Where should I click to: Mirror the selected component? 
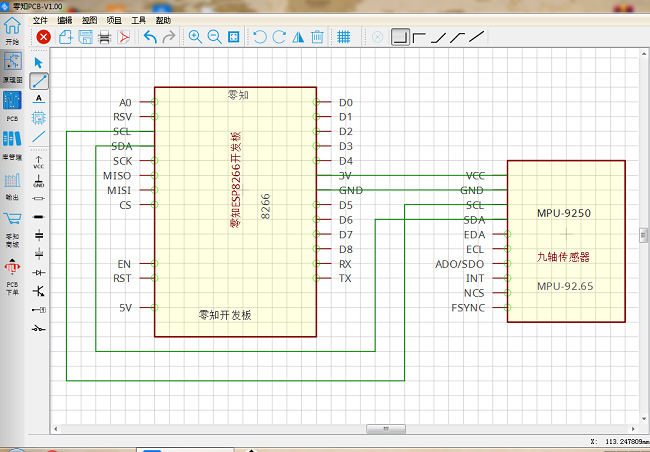point(298,37)
